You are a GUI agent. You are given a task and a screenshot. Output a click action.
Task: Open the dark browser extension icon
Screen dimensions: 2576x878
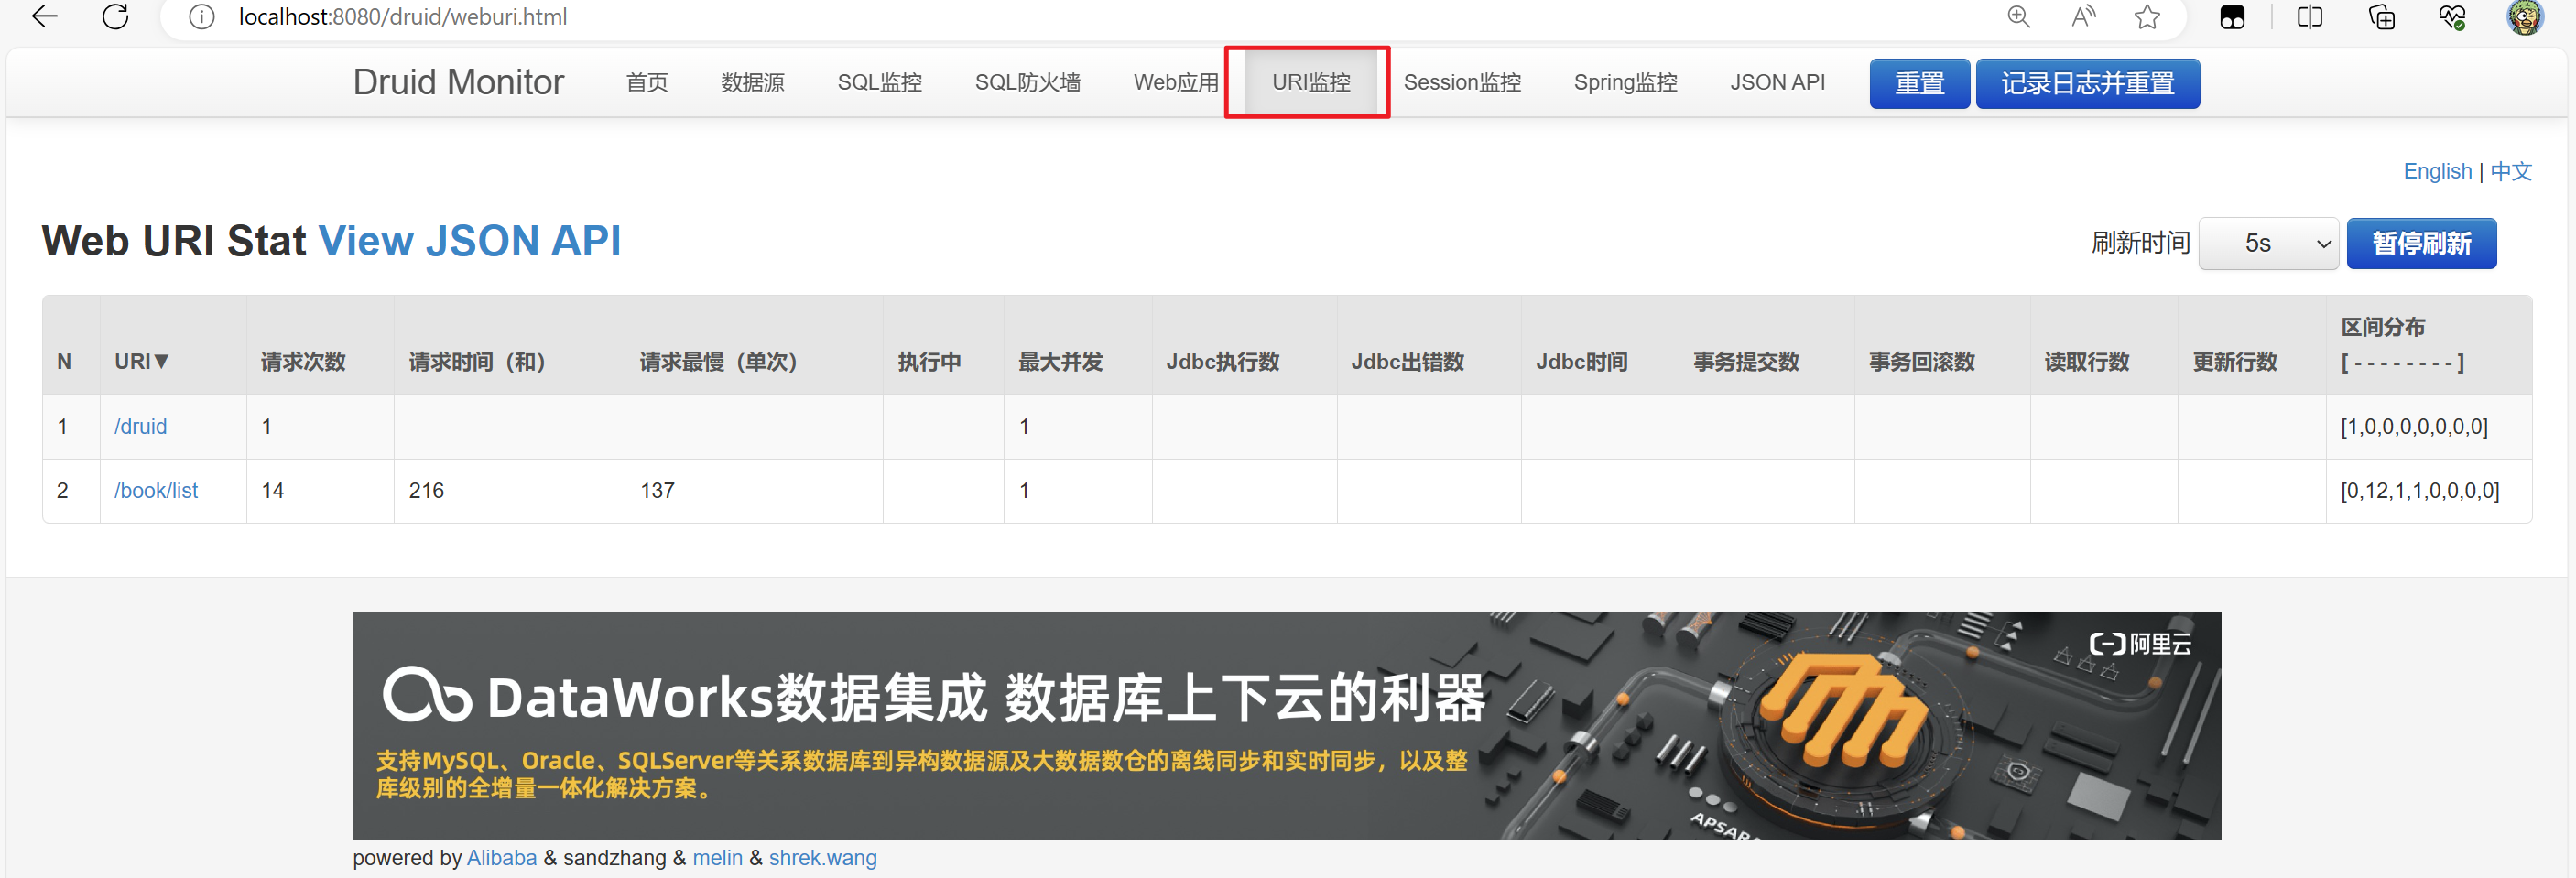pyautogui.click(x=2232, y=17)
